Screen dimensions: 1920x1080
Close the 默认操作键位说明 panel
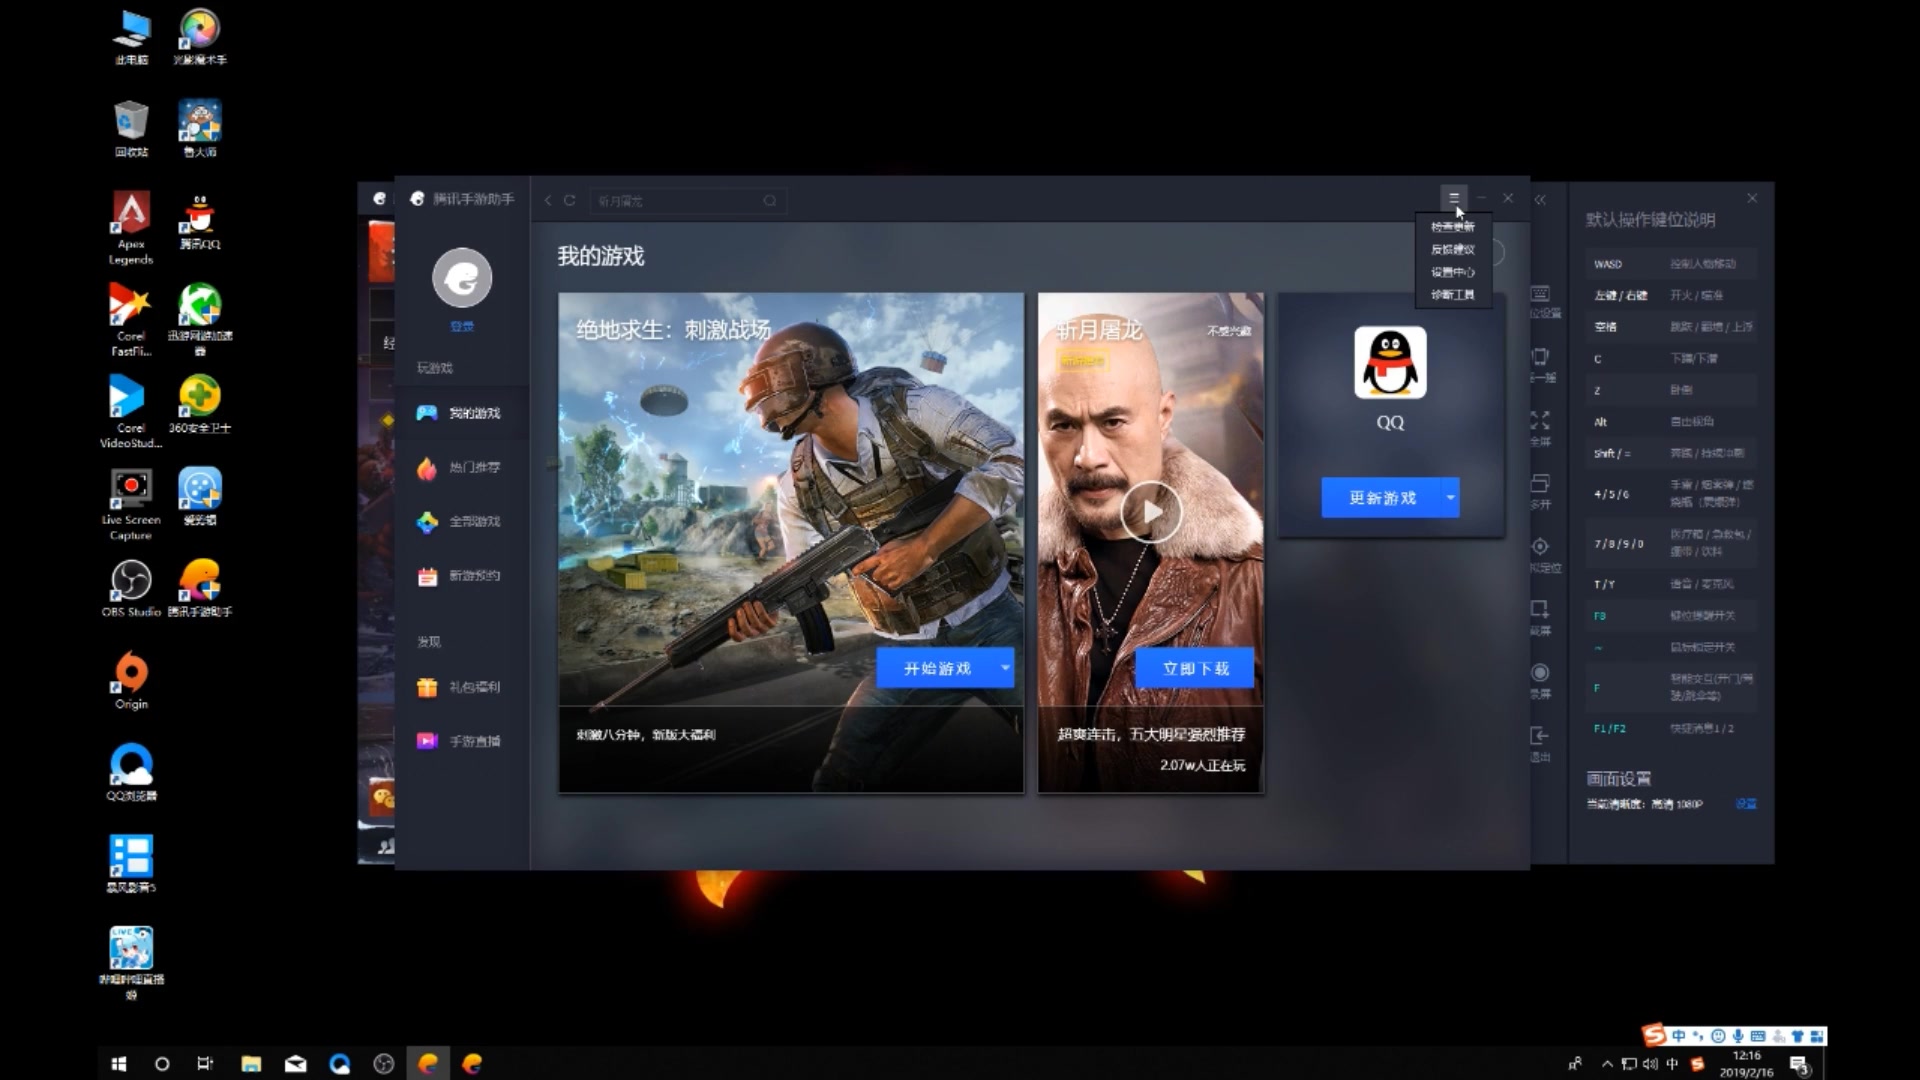point(1752,198)
